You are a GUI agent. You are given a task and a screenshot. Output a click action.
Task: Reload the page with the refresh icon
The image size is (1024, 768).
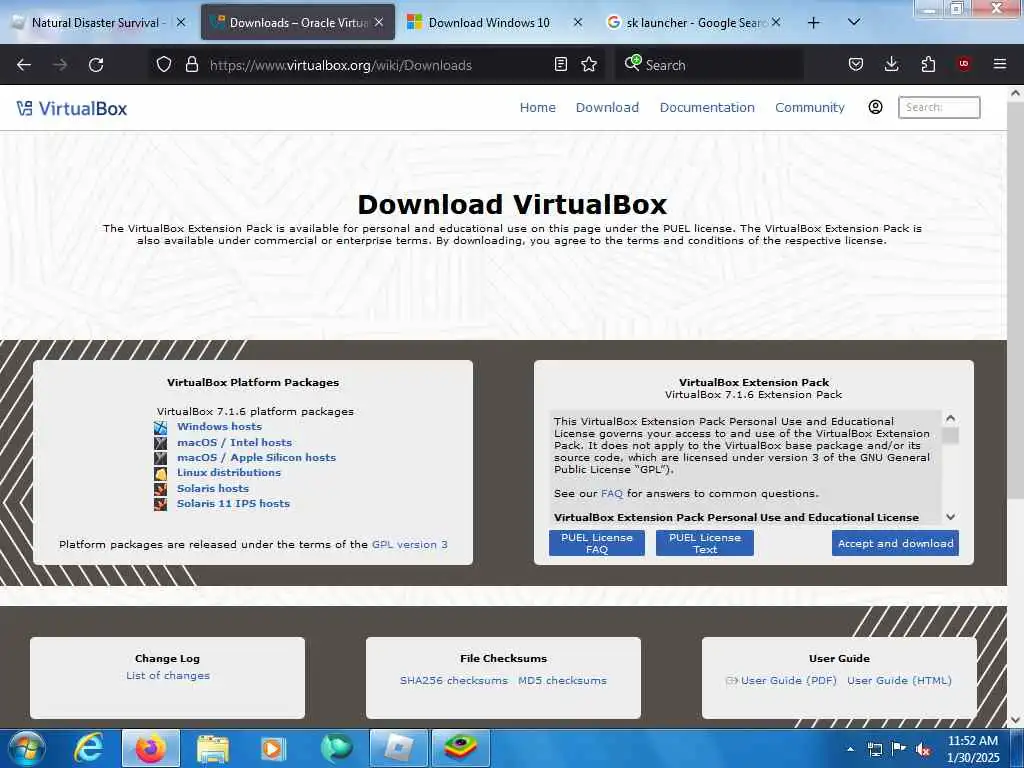(96, 65)
